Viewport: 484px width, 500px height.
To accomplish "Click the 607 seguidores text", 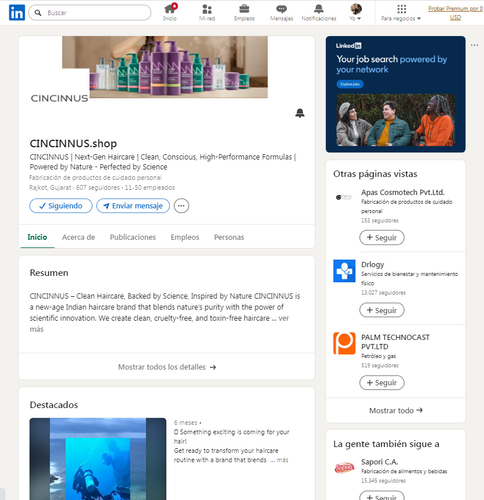I will pyautogui.click(x=98, y=188).
